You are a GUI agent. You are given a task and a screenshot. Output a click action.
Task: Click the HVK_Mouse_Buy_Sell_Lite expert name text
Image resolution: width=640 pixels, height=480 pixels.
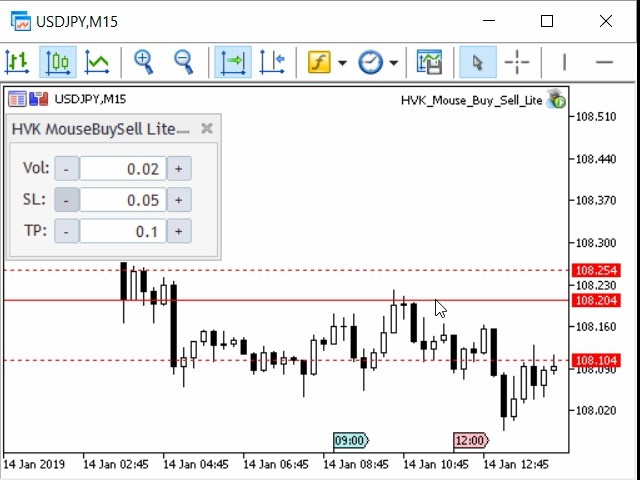[471, 100]
